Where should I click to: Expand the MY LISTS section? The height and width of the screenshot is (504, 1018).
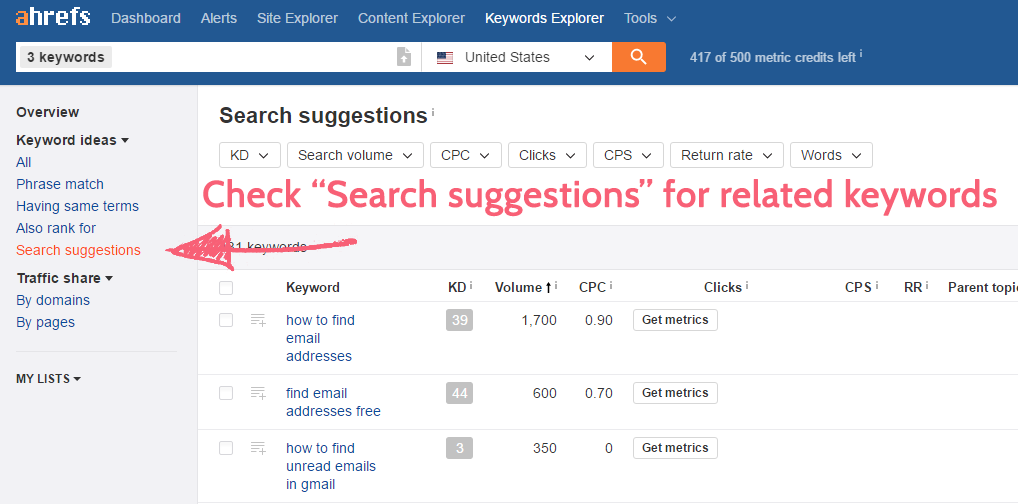click(x=49, y=379)
